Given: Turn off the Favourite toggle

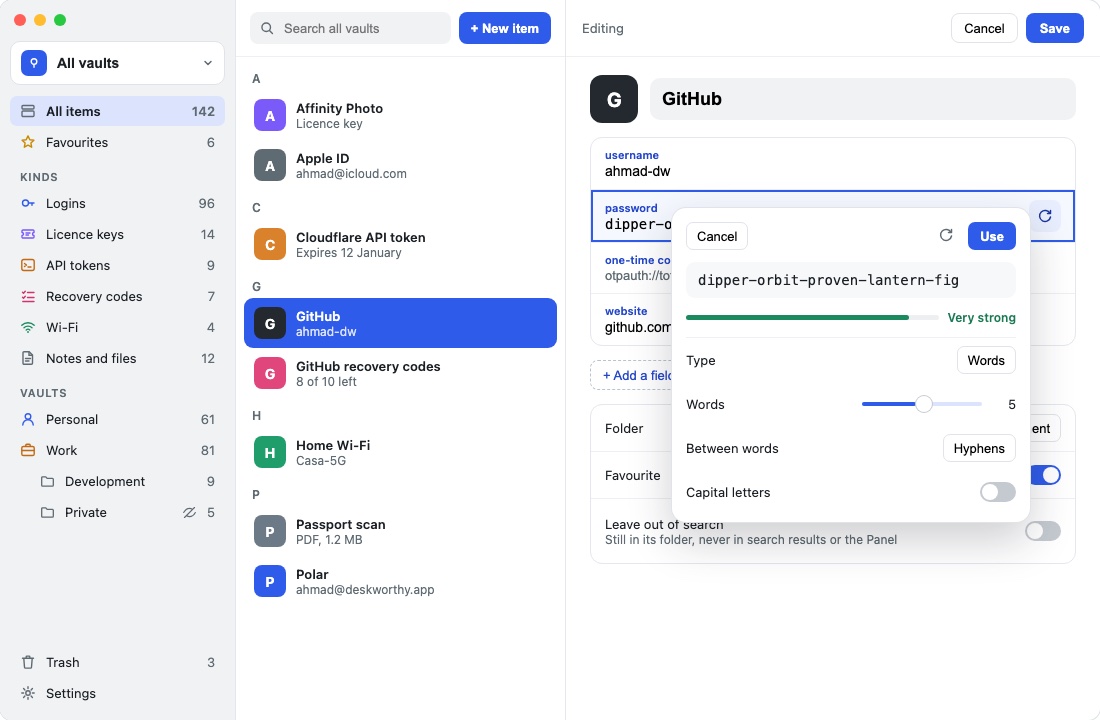Looking at the screenshot, I should pos(1045,475).
